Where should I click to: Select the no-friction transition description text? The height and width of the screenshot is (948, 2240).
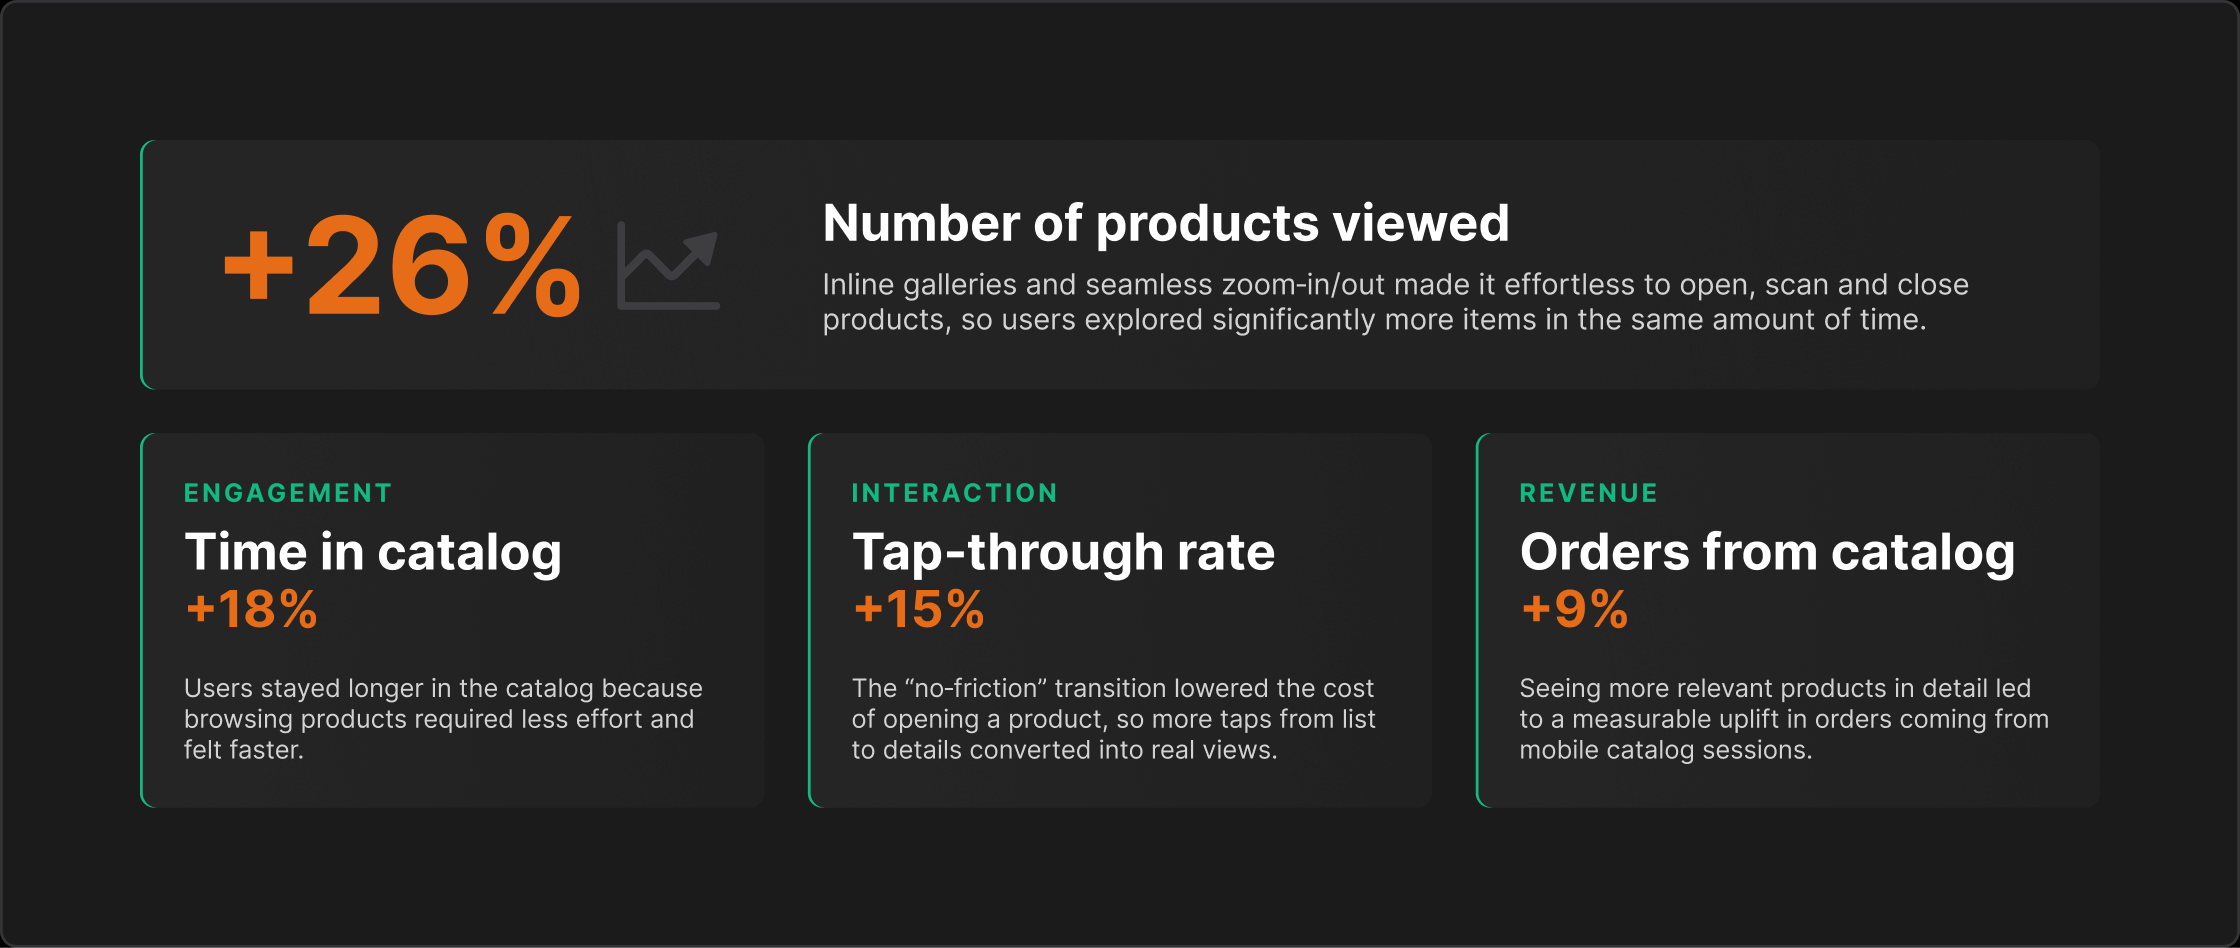click(x=1114, y=719)
